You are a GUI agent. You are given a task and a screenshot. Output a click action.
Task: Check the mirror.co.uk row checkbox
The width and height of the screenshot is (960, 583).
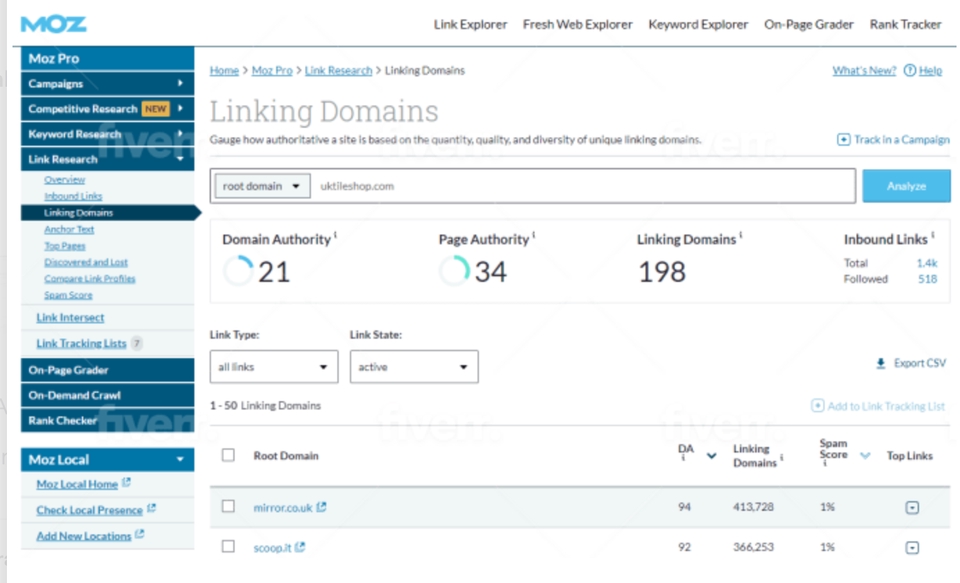coord(228,506)
